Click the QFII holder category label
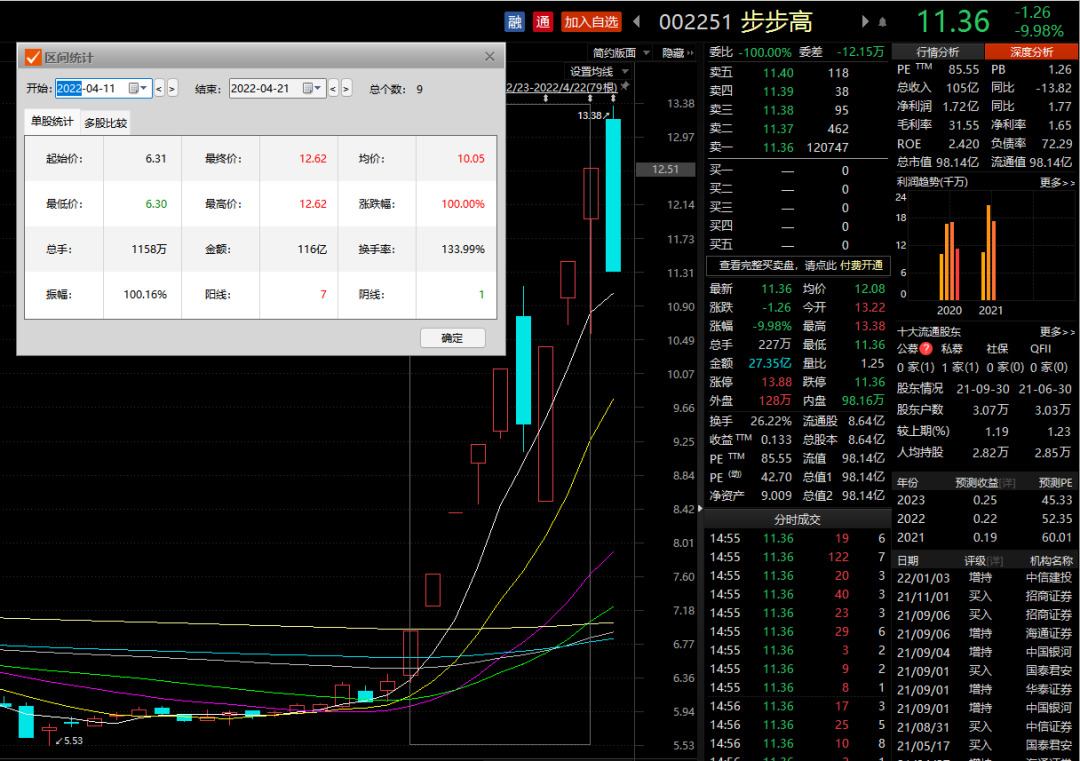 point(1040,348)
